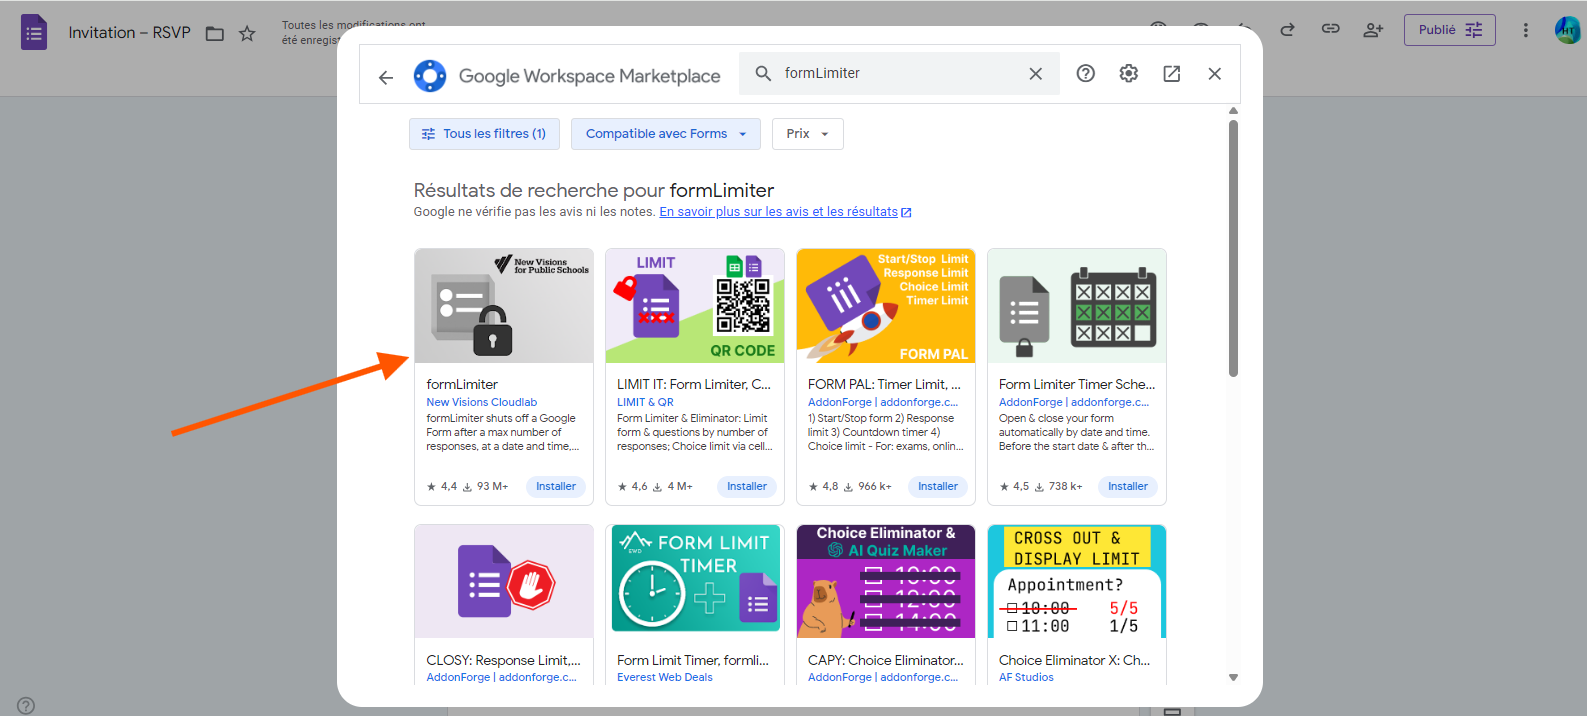Install the FORM PAL add-on

(x=937, y=487)
